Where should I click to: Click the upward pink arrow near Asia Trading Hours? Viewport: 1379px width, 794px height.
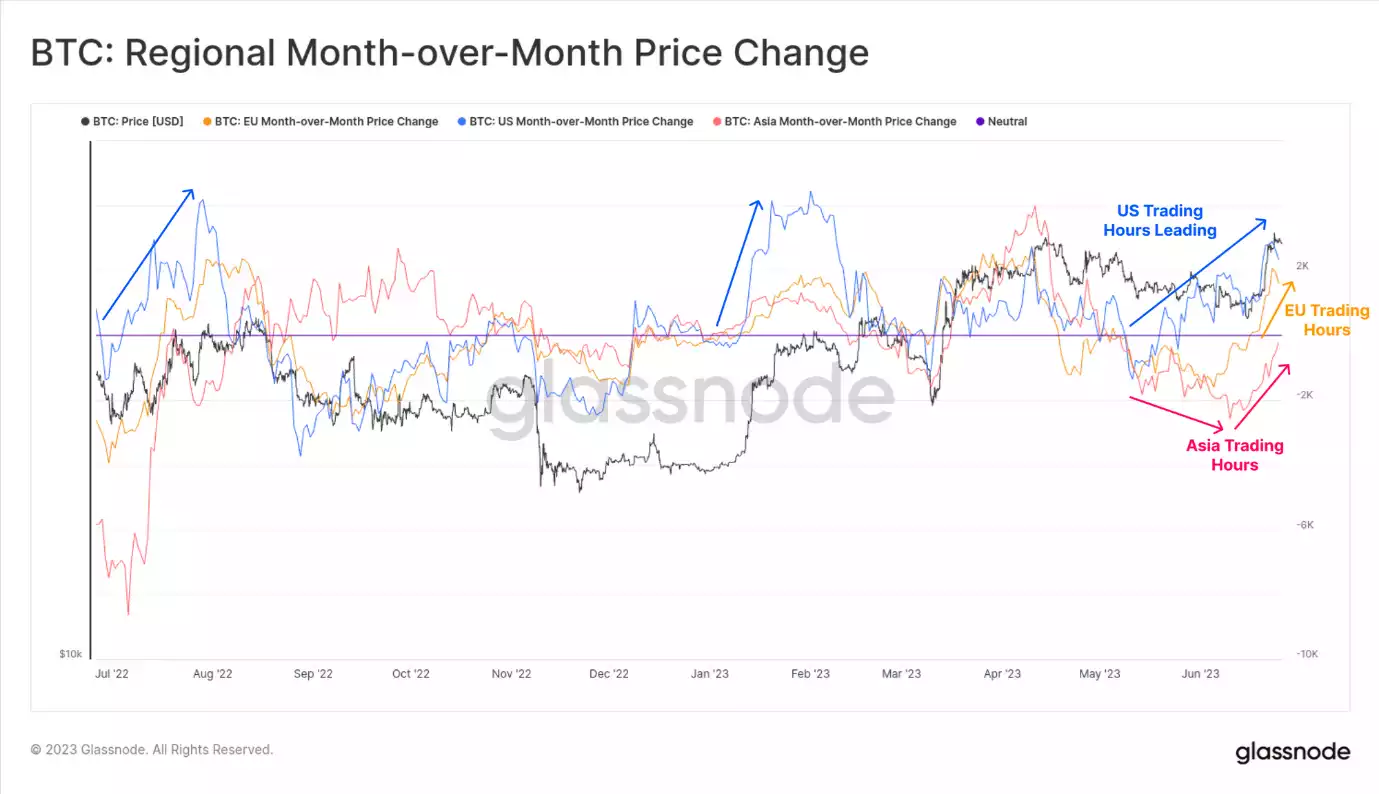(x=1262, y=396)
